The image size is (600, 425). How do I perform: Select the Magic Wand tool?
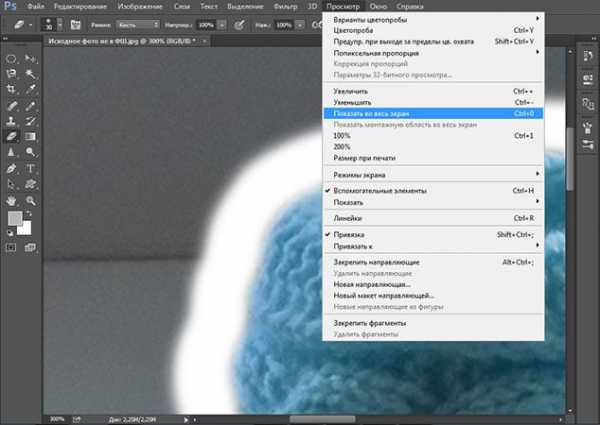31,73
